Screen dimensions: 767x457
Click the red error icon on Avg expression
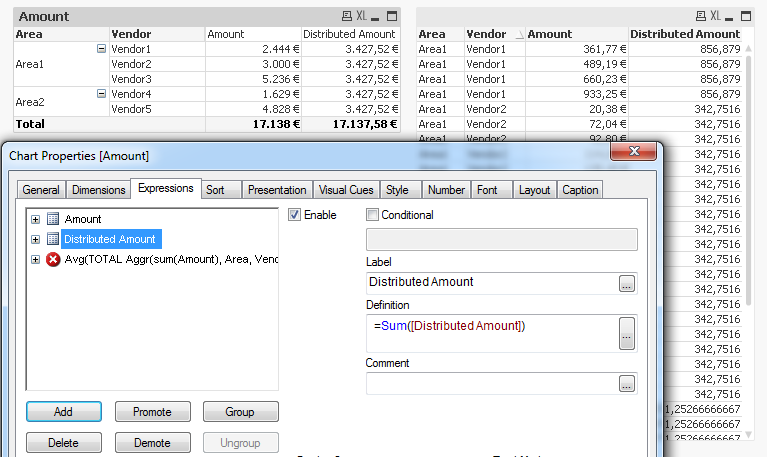click(54, 259)
